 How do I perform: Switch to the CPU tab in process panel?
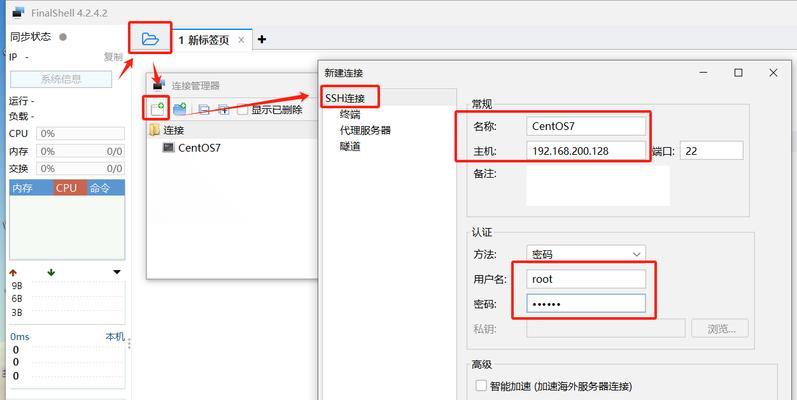click(x=70, y=188)
